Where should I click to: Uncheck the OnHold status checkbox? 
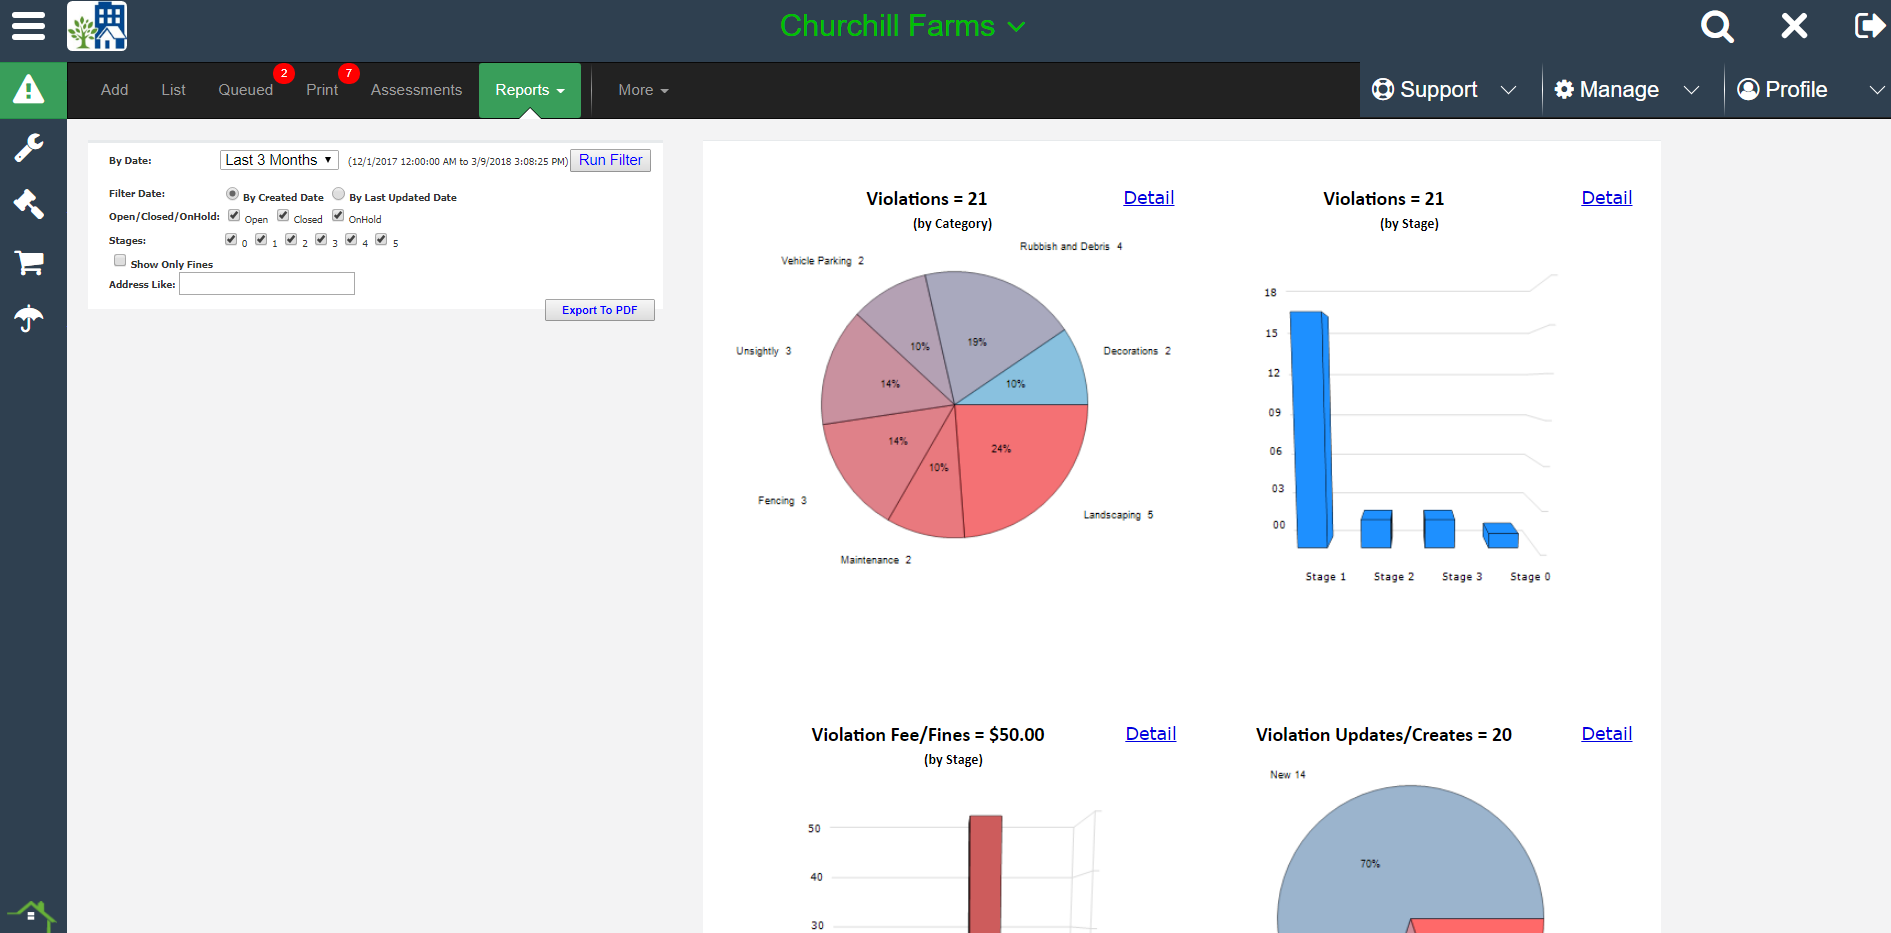pyautogui.click(x=338, y=216)
